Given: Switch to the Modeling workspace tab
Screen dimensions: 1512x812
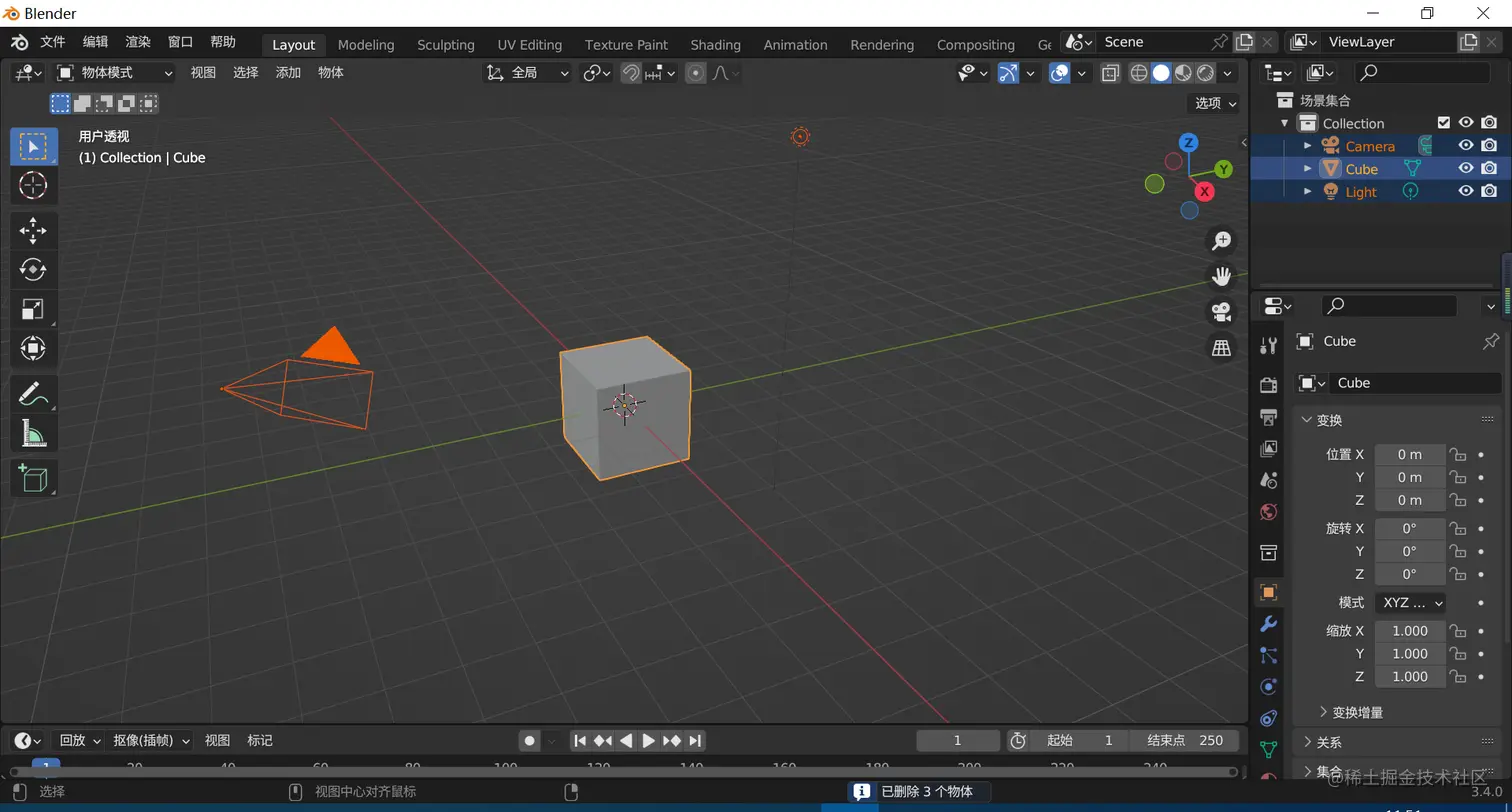Looking at the screenshot, I should click(x=366, y=45).
